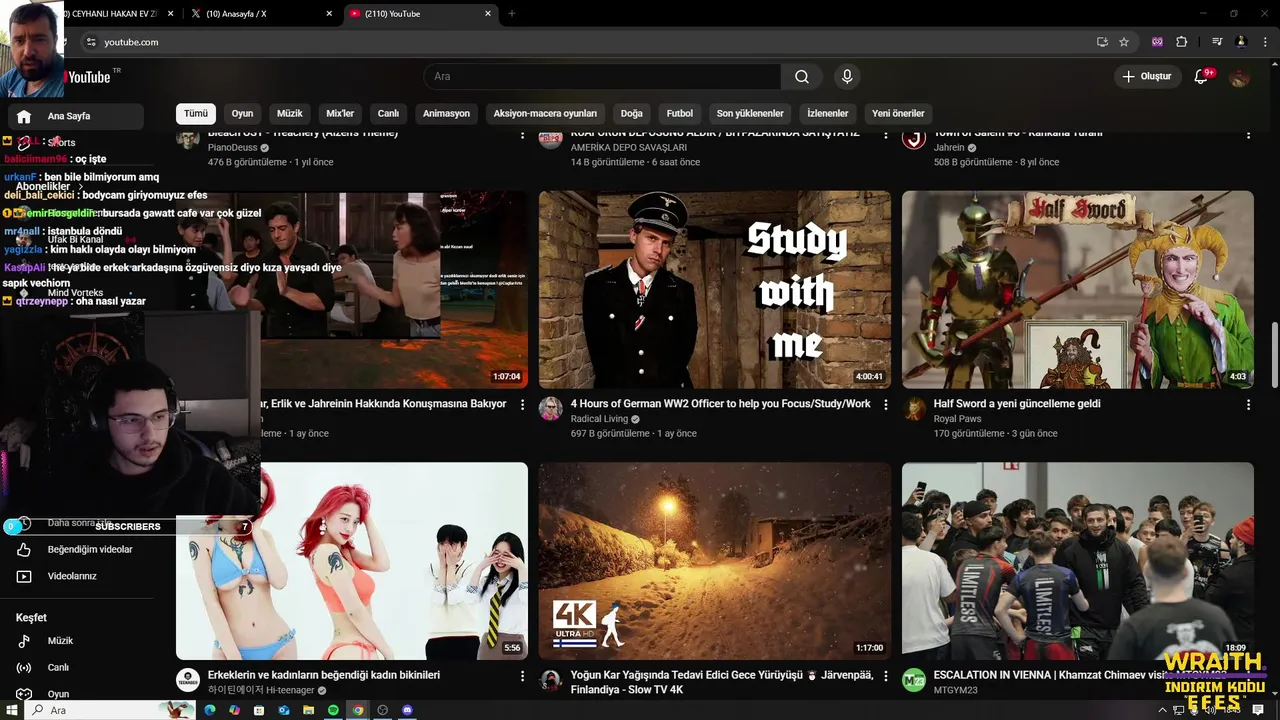
Task: Click the purple extension icon in the toolbar
Action: tap(1157, 42)
